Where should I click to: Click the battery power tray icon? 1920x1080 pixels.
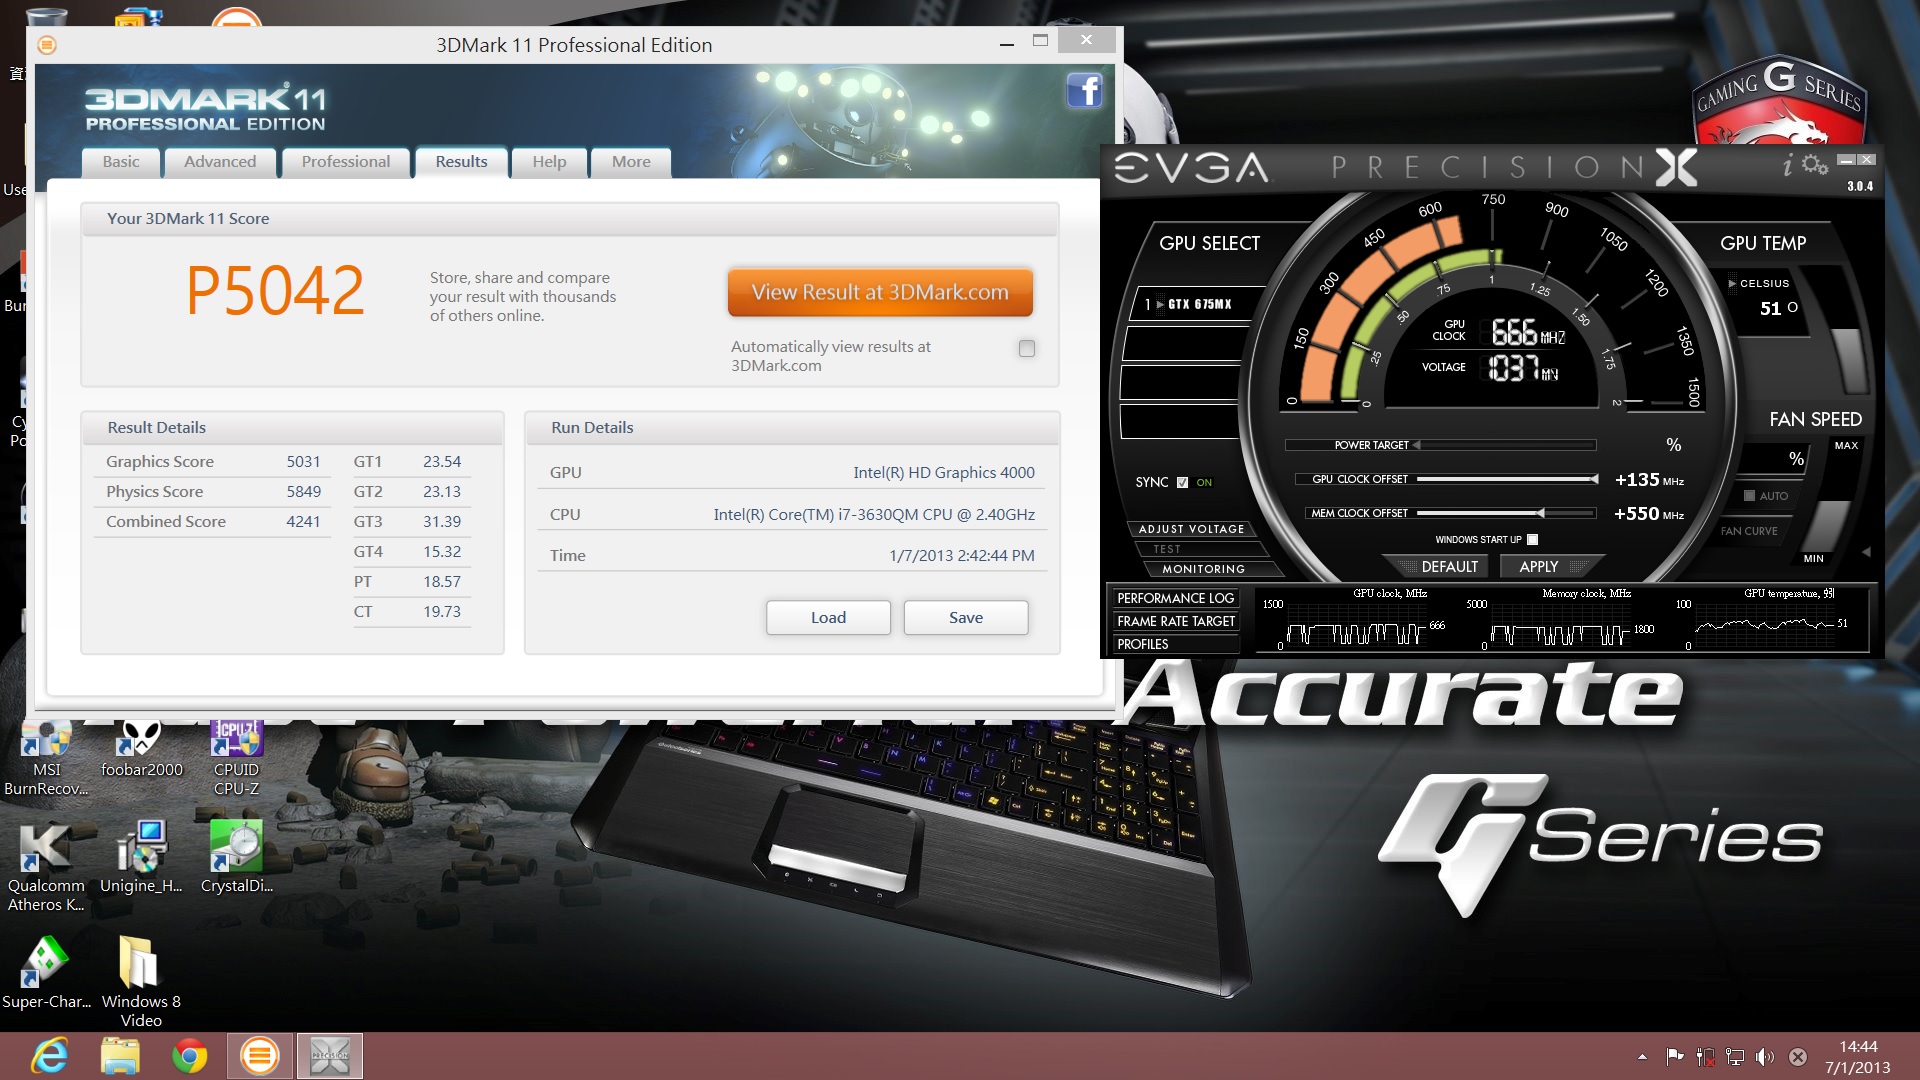click(1705, 1056)
